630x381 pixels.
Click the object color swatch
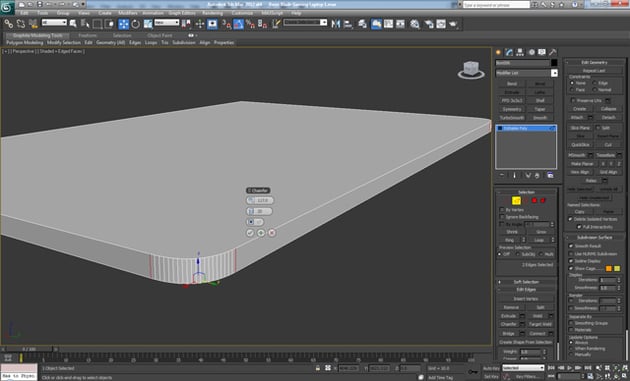pyautogui.click(x=554, y=63)
